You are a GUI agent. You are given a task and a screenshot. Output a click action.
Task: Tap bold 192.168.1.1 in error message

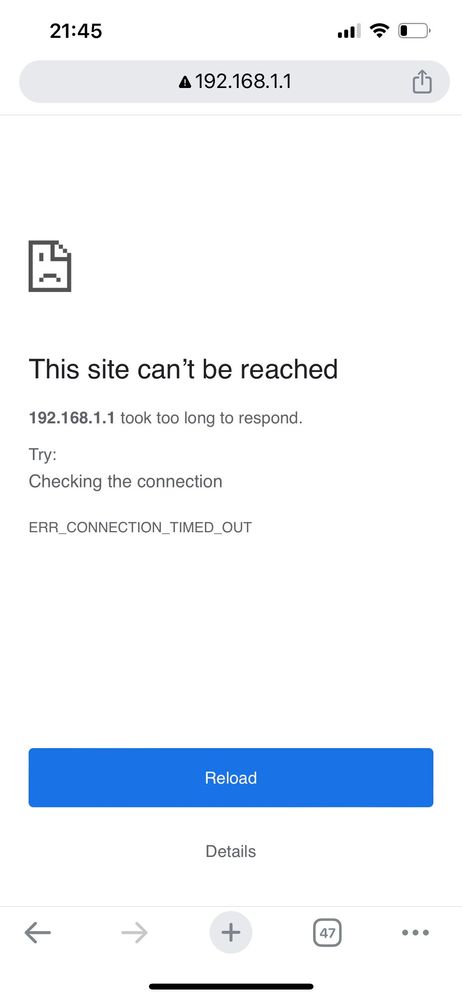click(72, 419)
